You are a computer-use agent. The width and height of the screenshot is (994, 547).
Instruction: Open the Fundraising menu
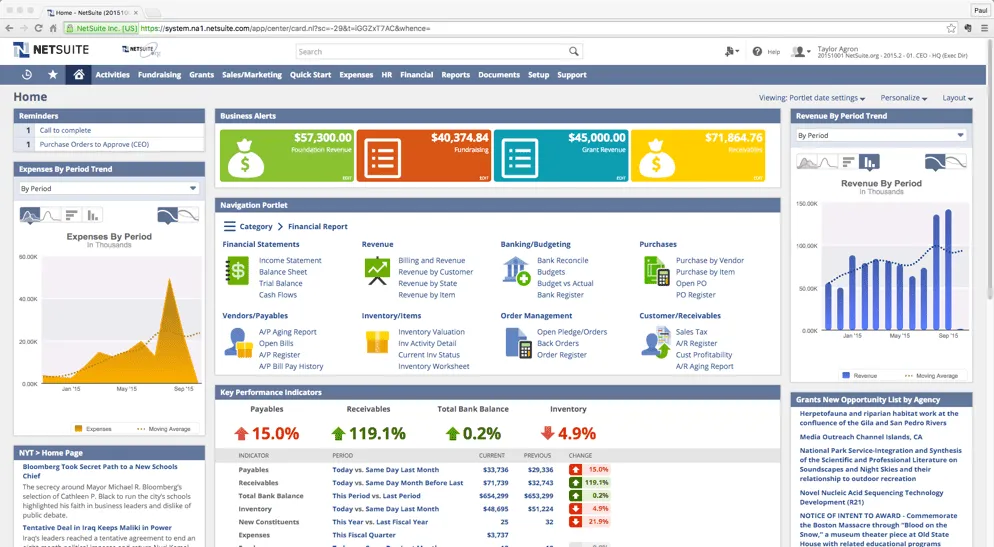(159, 75)
